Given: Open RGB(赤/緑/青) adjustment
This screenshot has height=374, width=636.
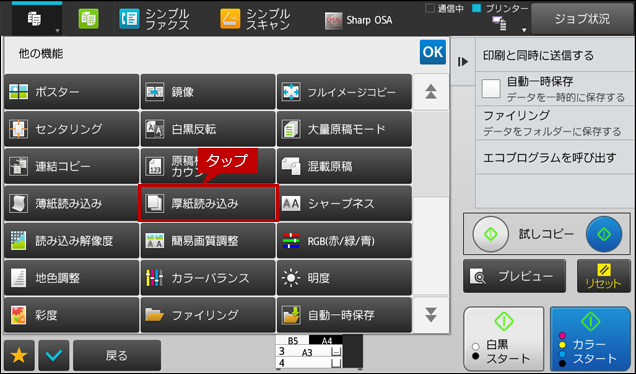Looking at the screenshot, I should (344, 241).
